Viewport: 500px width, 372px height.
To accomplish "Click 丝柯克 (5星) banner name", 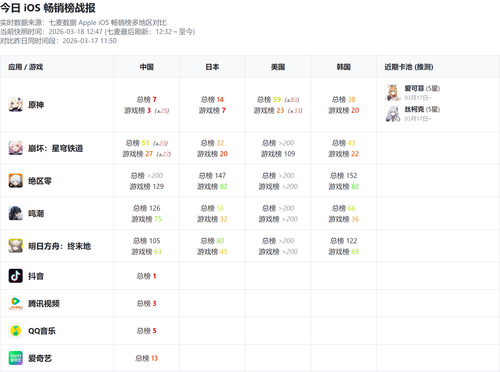I will click(x=422, y=109).
